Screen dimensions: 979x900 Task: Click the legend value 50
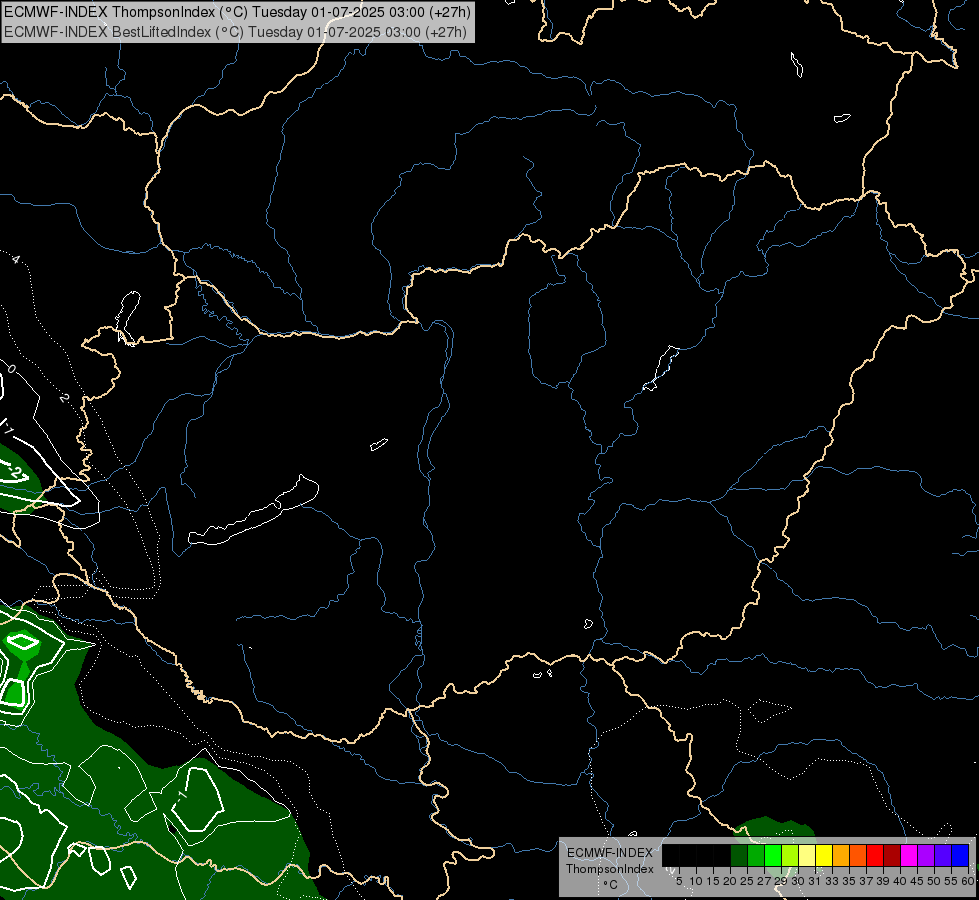(934, 881)
